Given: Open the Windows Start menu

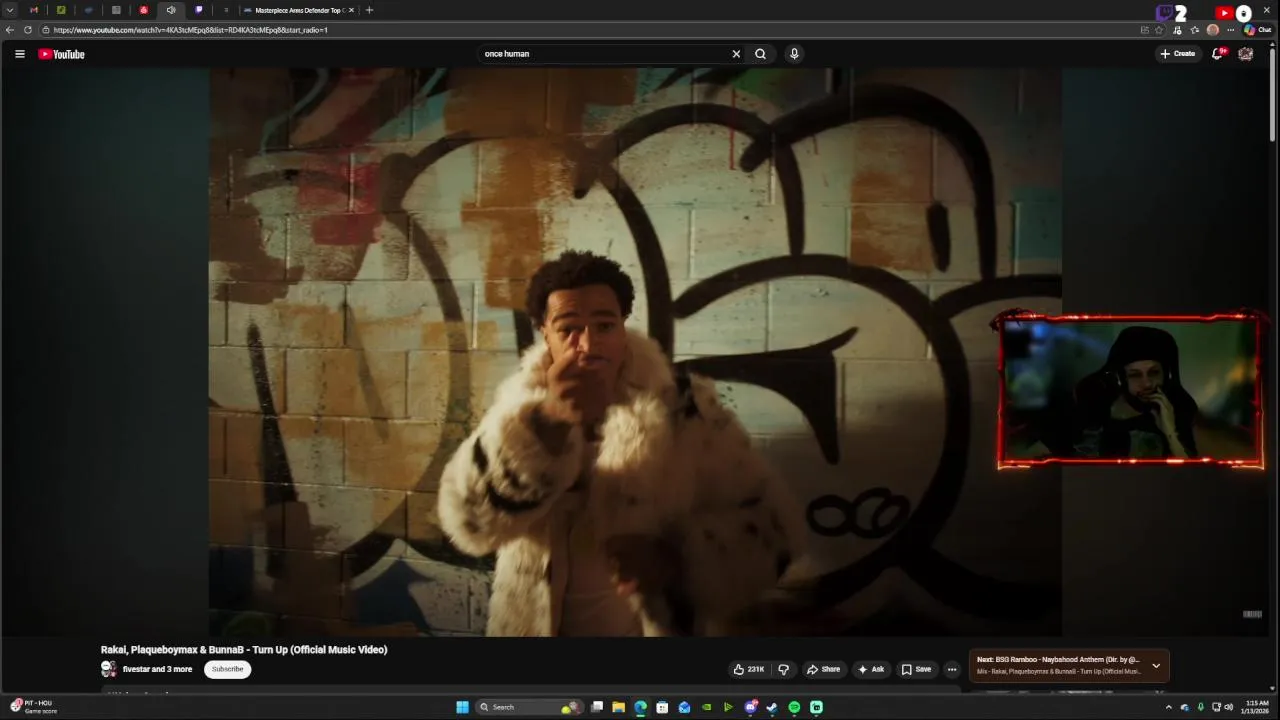Looking at the screenshot, I should (462, 707).
